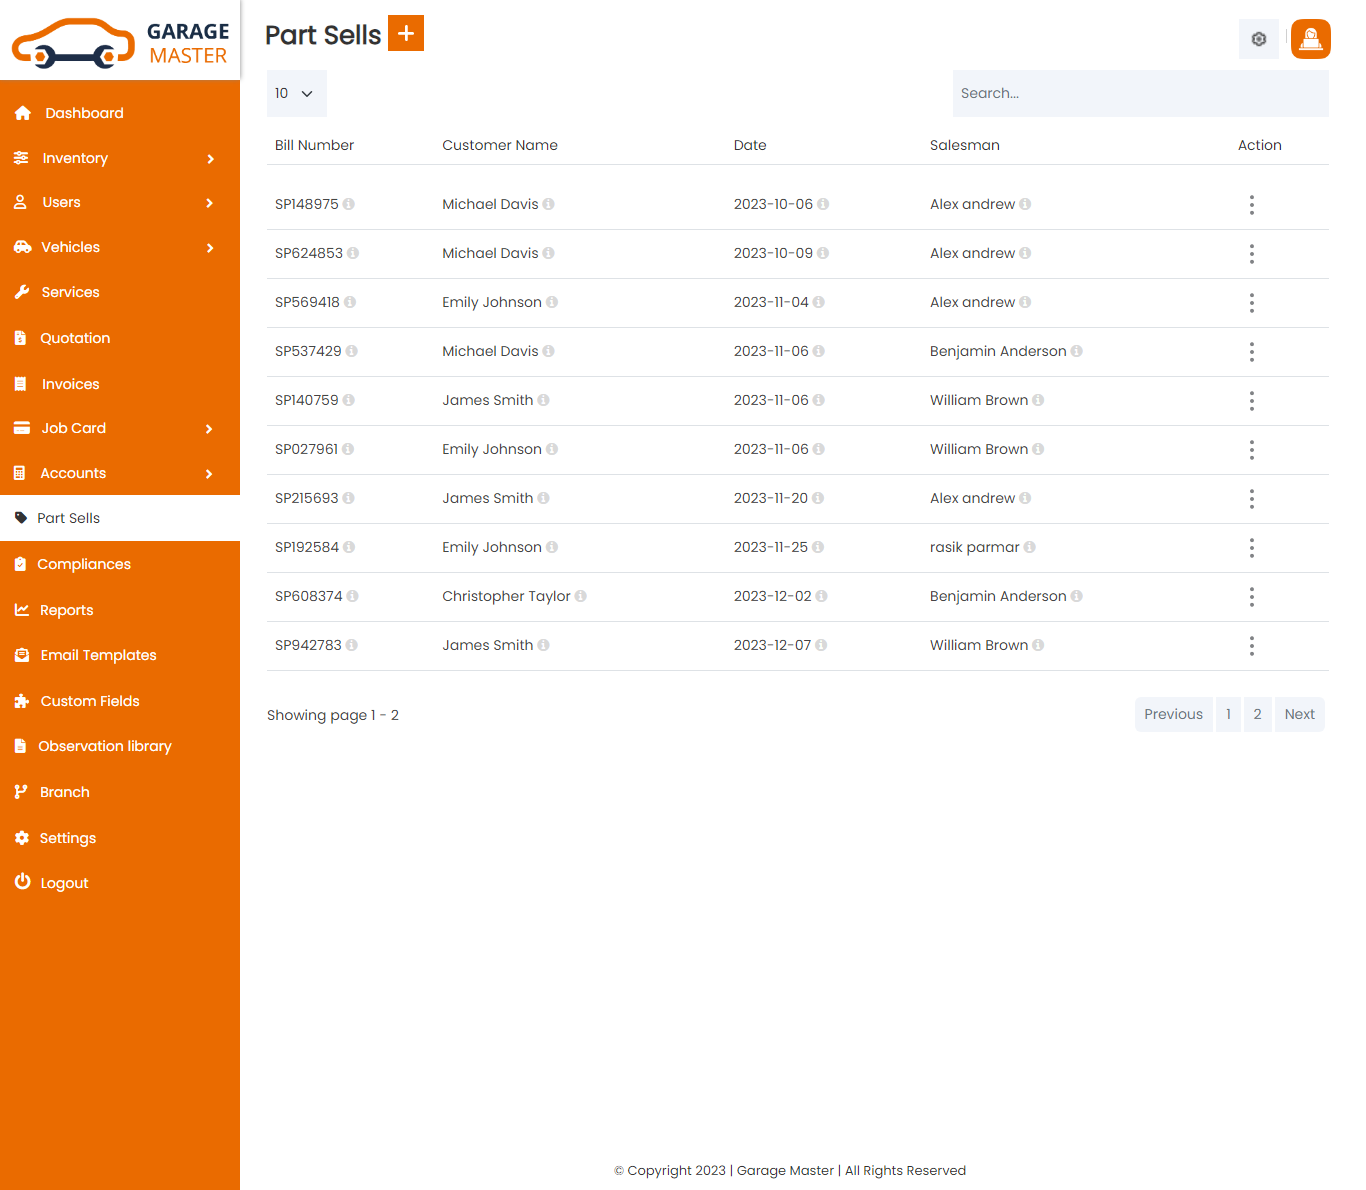Click the Next pagination button
The width and height of the screenshot is (1366, 1190).
point(1299,714)
